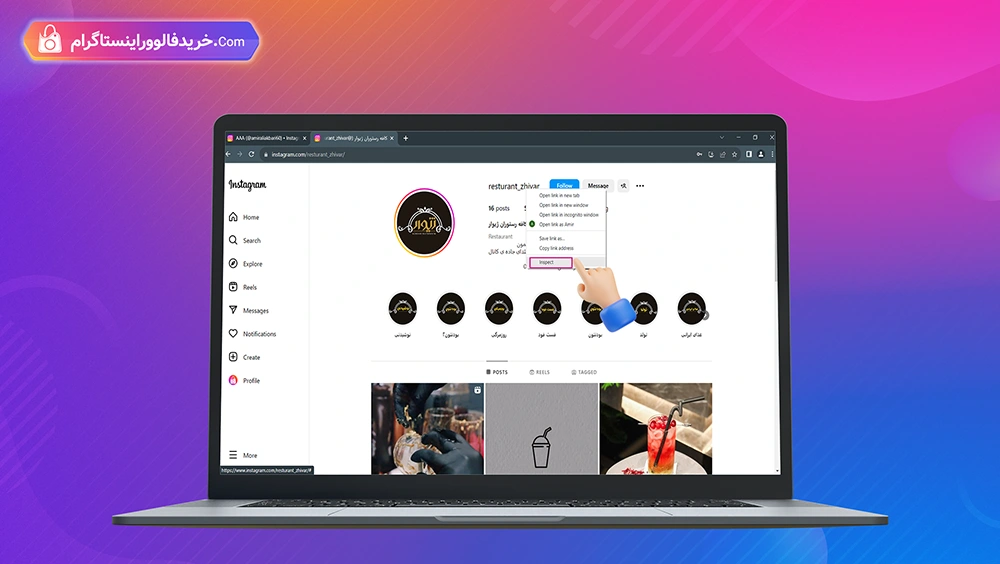Choose Open link in new tab
The width and height of the screenshot is (1000, 564).
[566, 196]
